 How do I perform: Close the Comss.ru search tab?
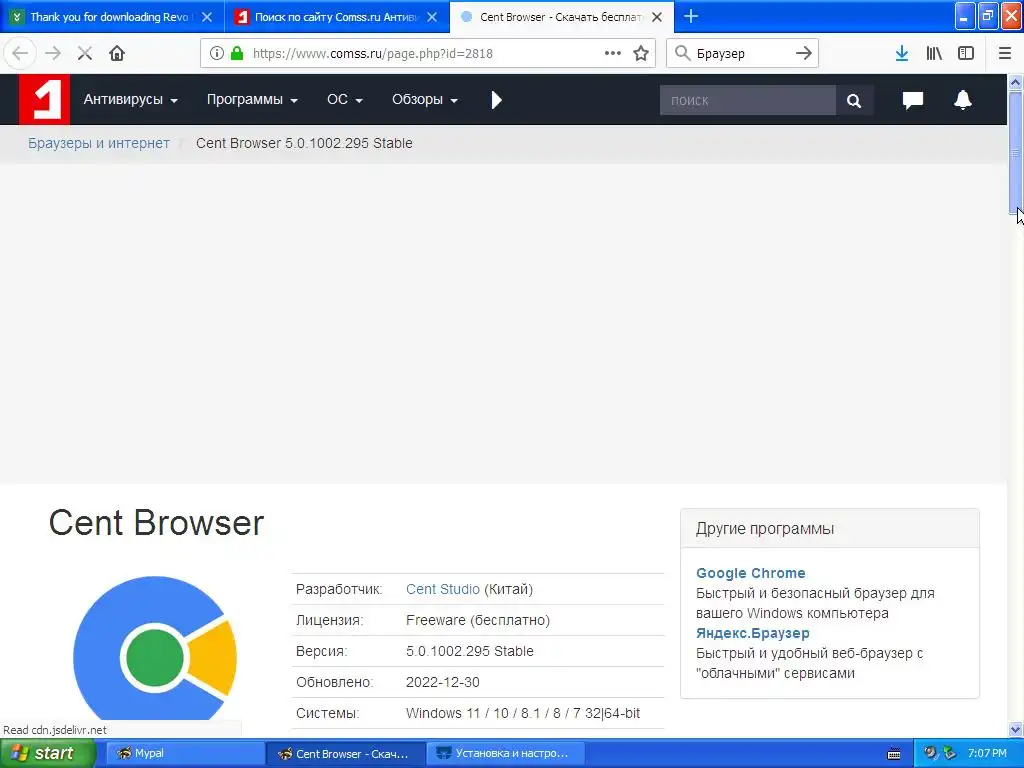pyautogui.click(x=432, y=17)
